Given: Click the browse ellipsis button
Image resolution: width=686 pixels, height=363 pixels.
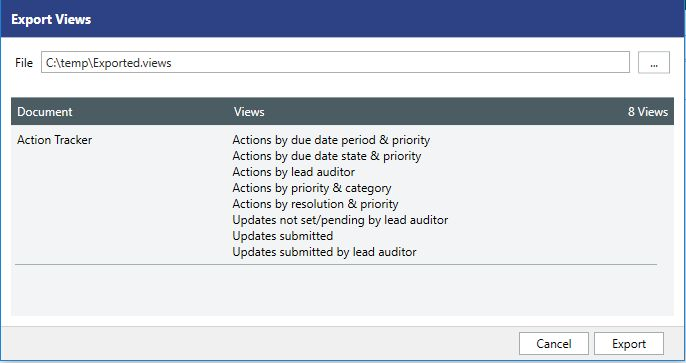Looking at the screenshot, I should click(654, 63).
